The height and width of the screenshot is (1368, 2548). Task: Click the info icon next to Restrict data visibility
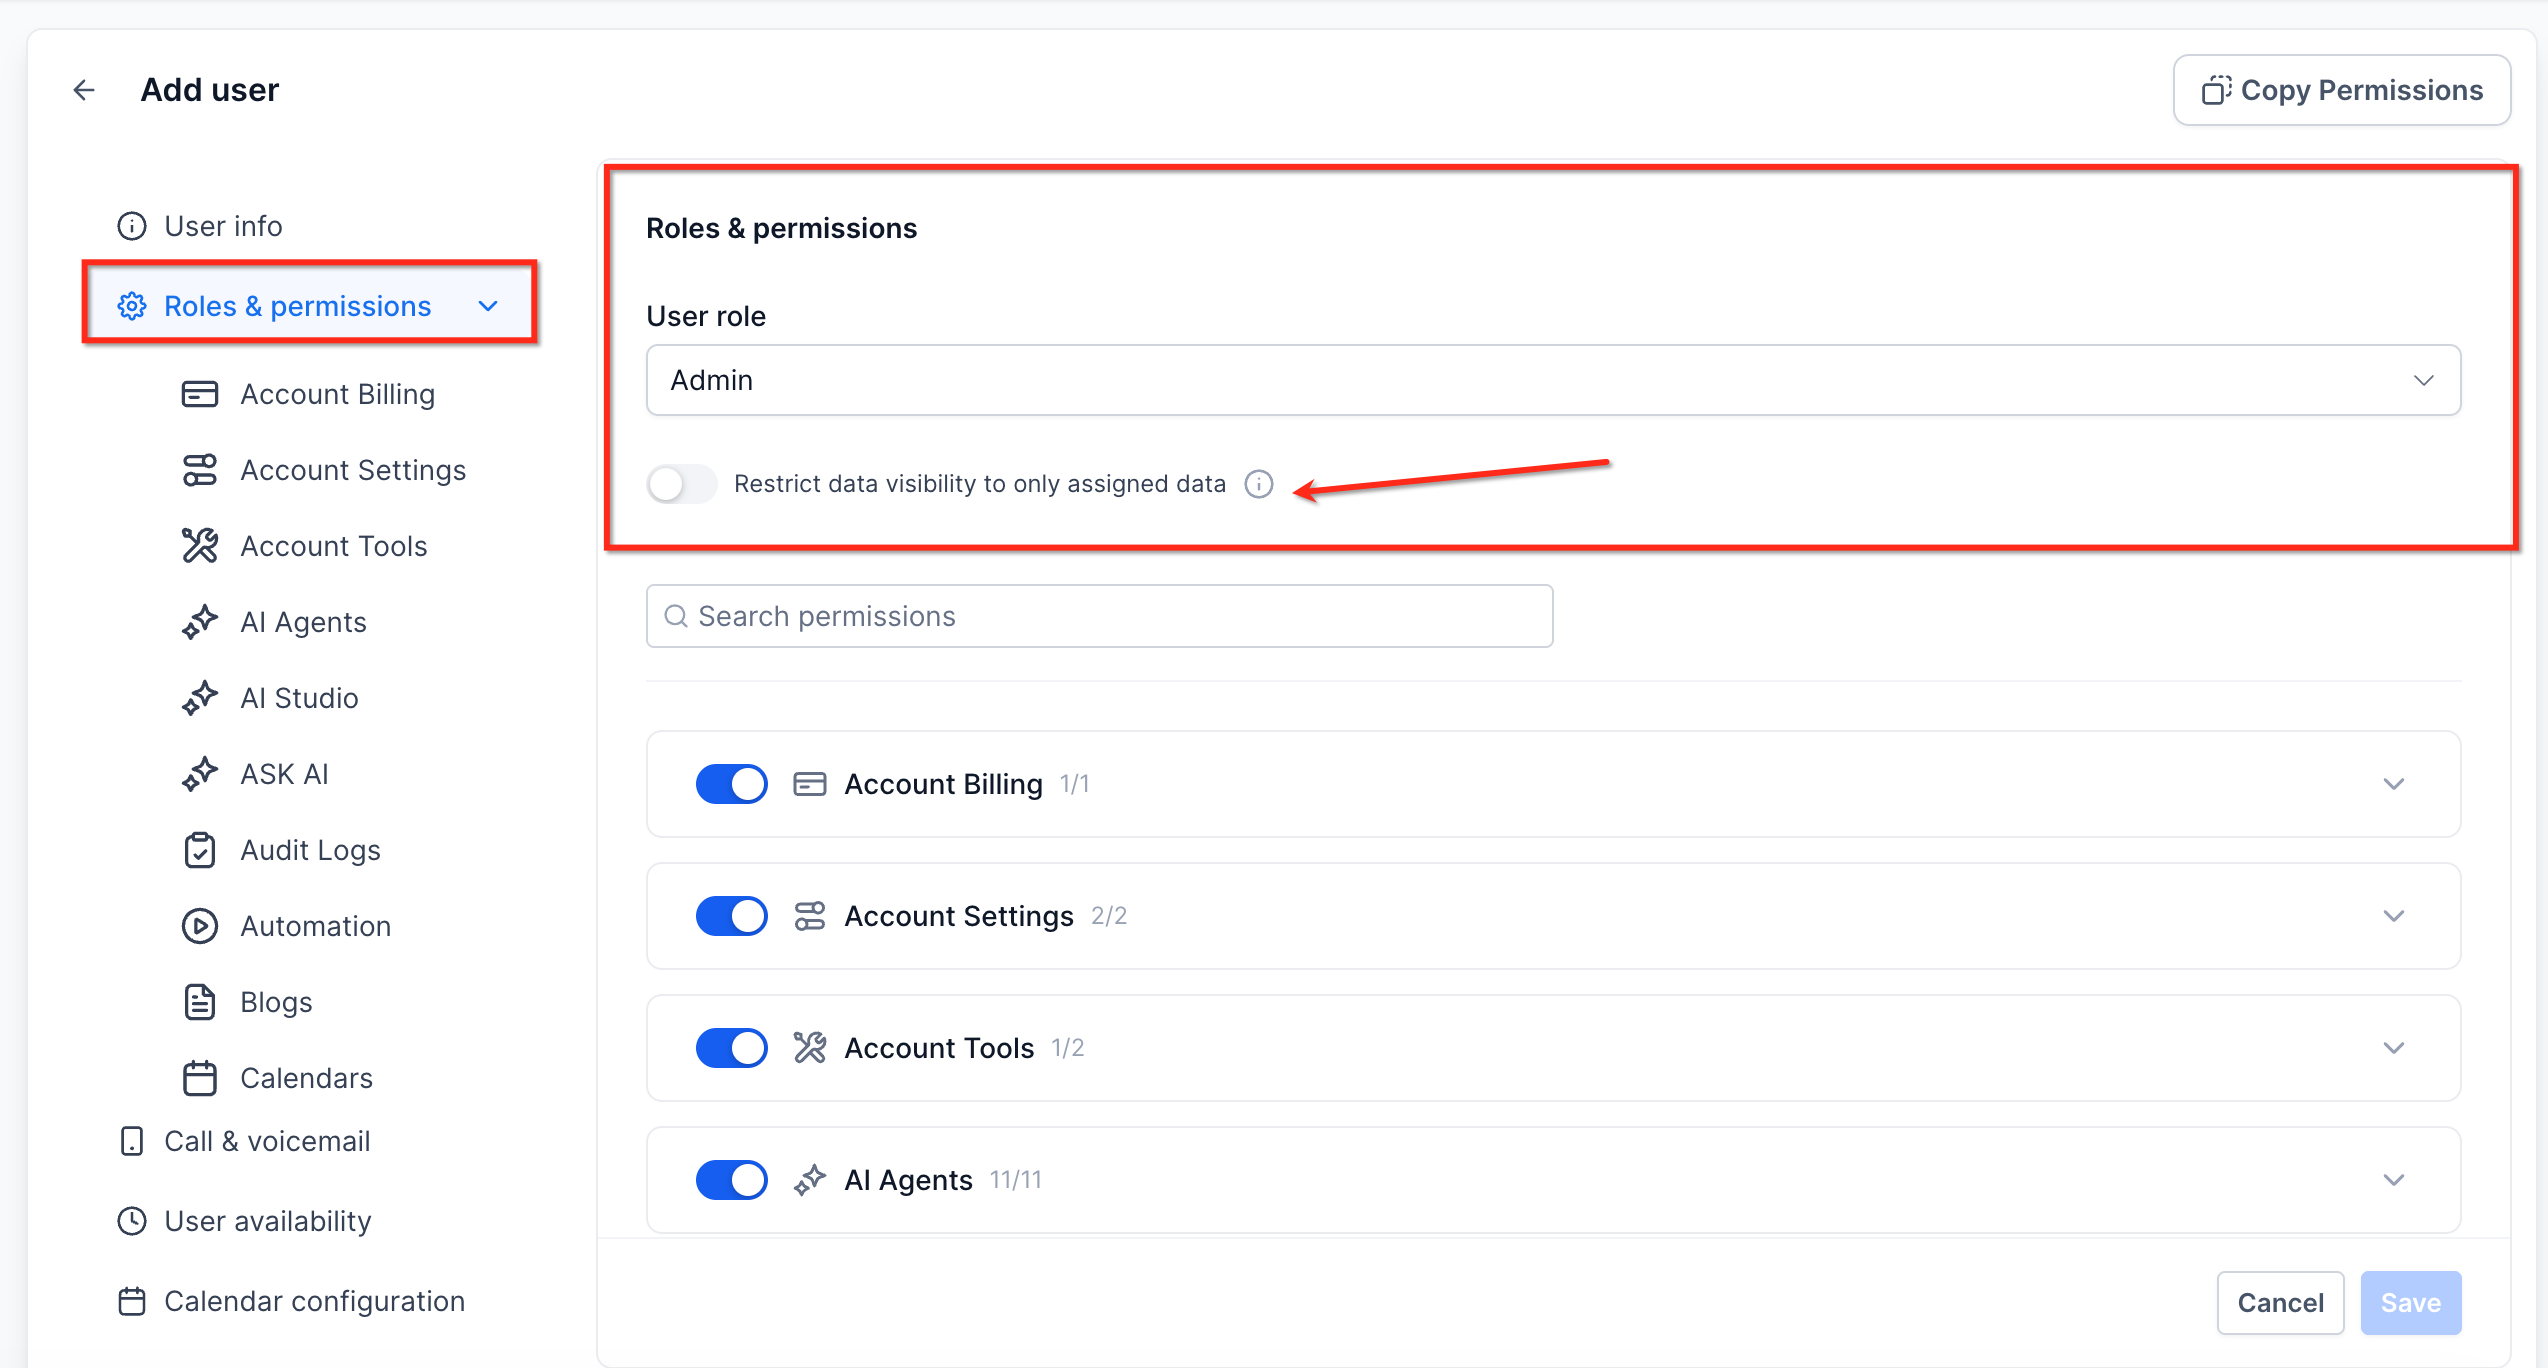[1258, 484]
